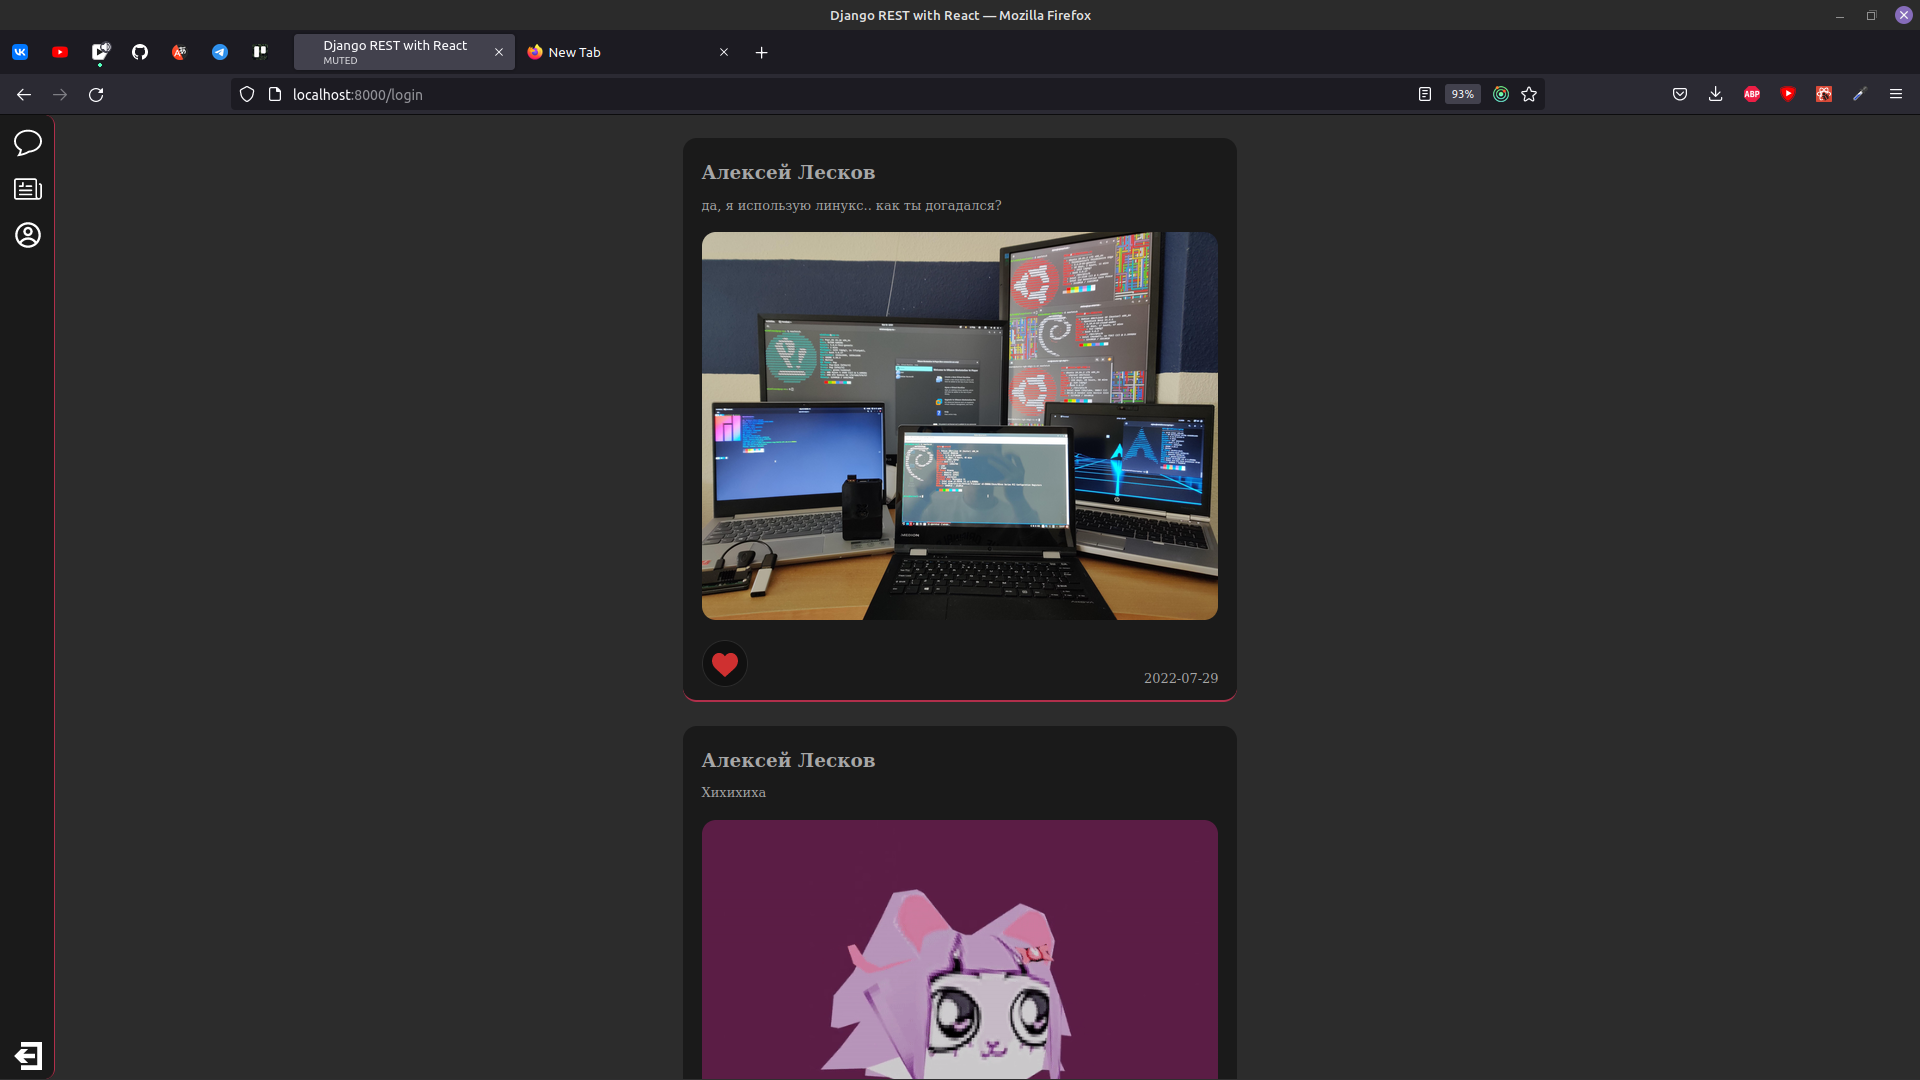The width and height of the screenshot is (1920, 1080).
Task: Select the Django REST with React tab
Action: (x=395, y=52)
